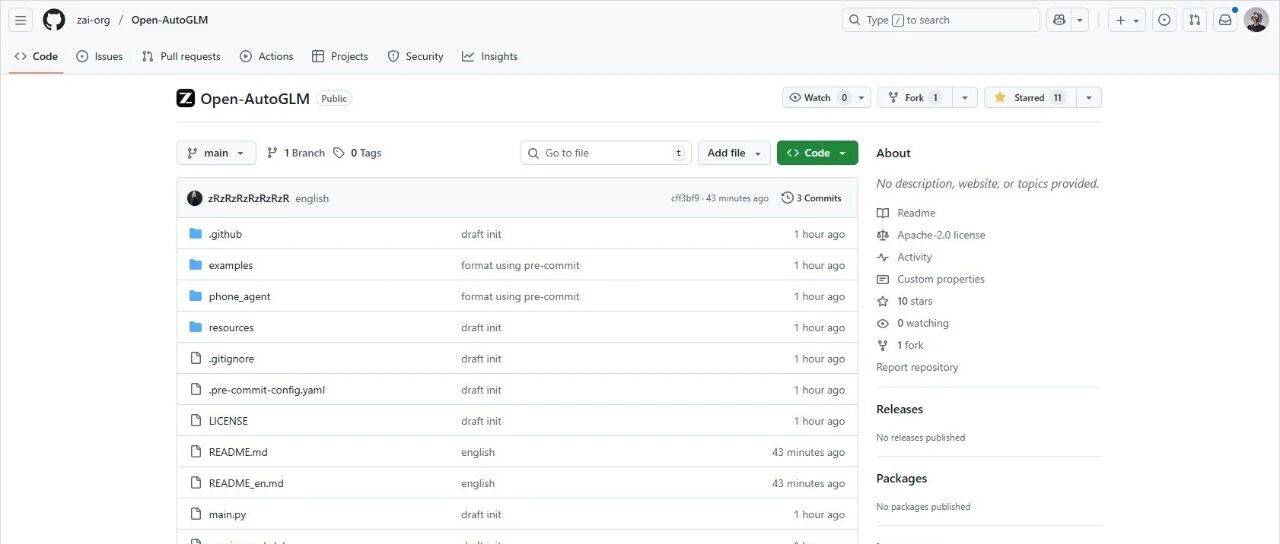Click the tag icon beside 0 Tags
Screen dimensions: 1280x544
pyautogui.click(x=339, y=153)
